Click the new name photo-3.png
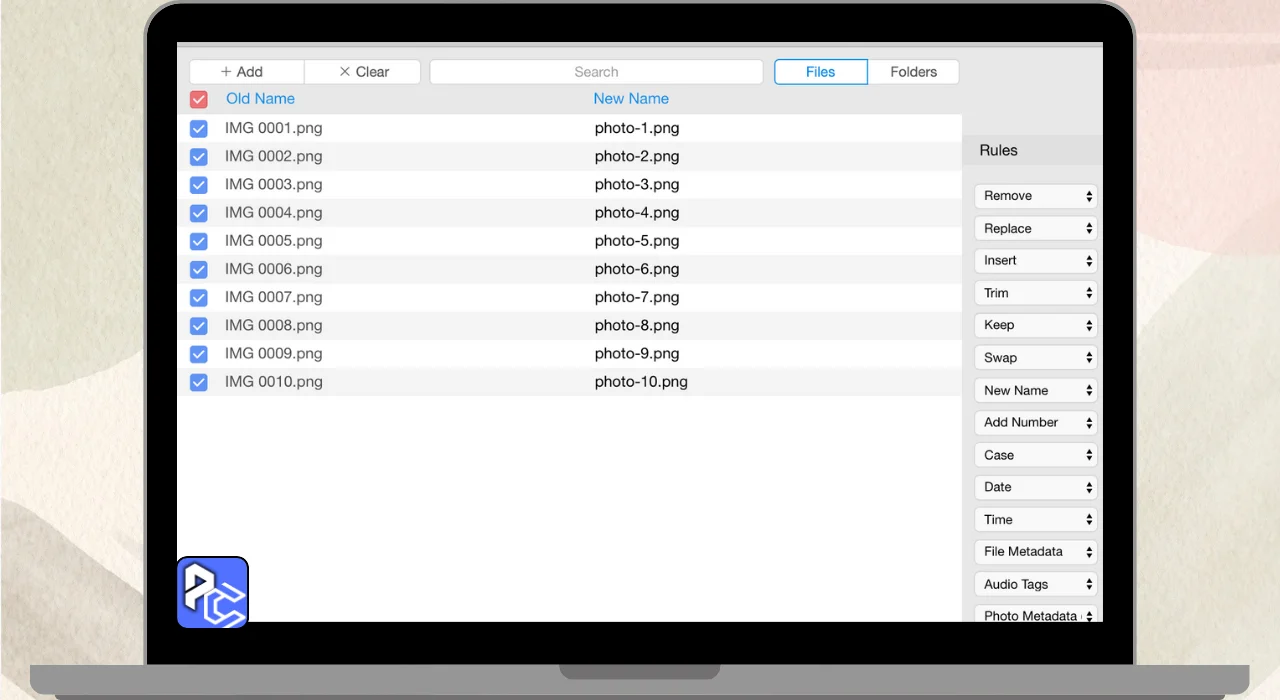The width and height of the screenshot is (1280, 700). (637, 184)
